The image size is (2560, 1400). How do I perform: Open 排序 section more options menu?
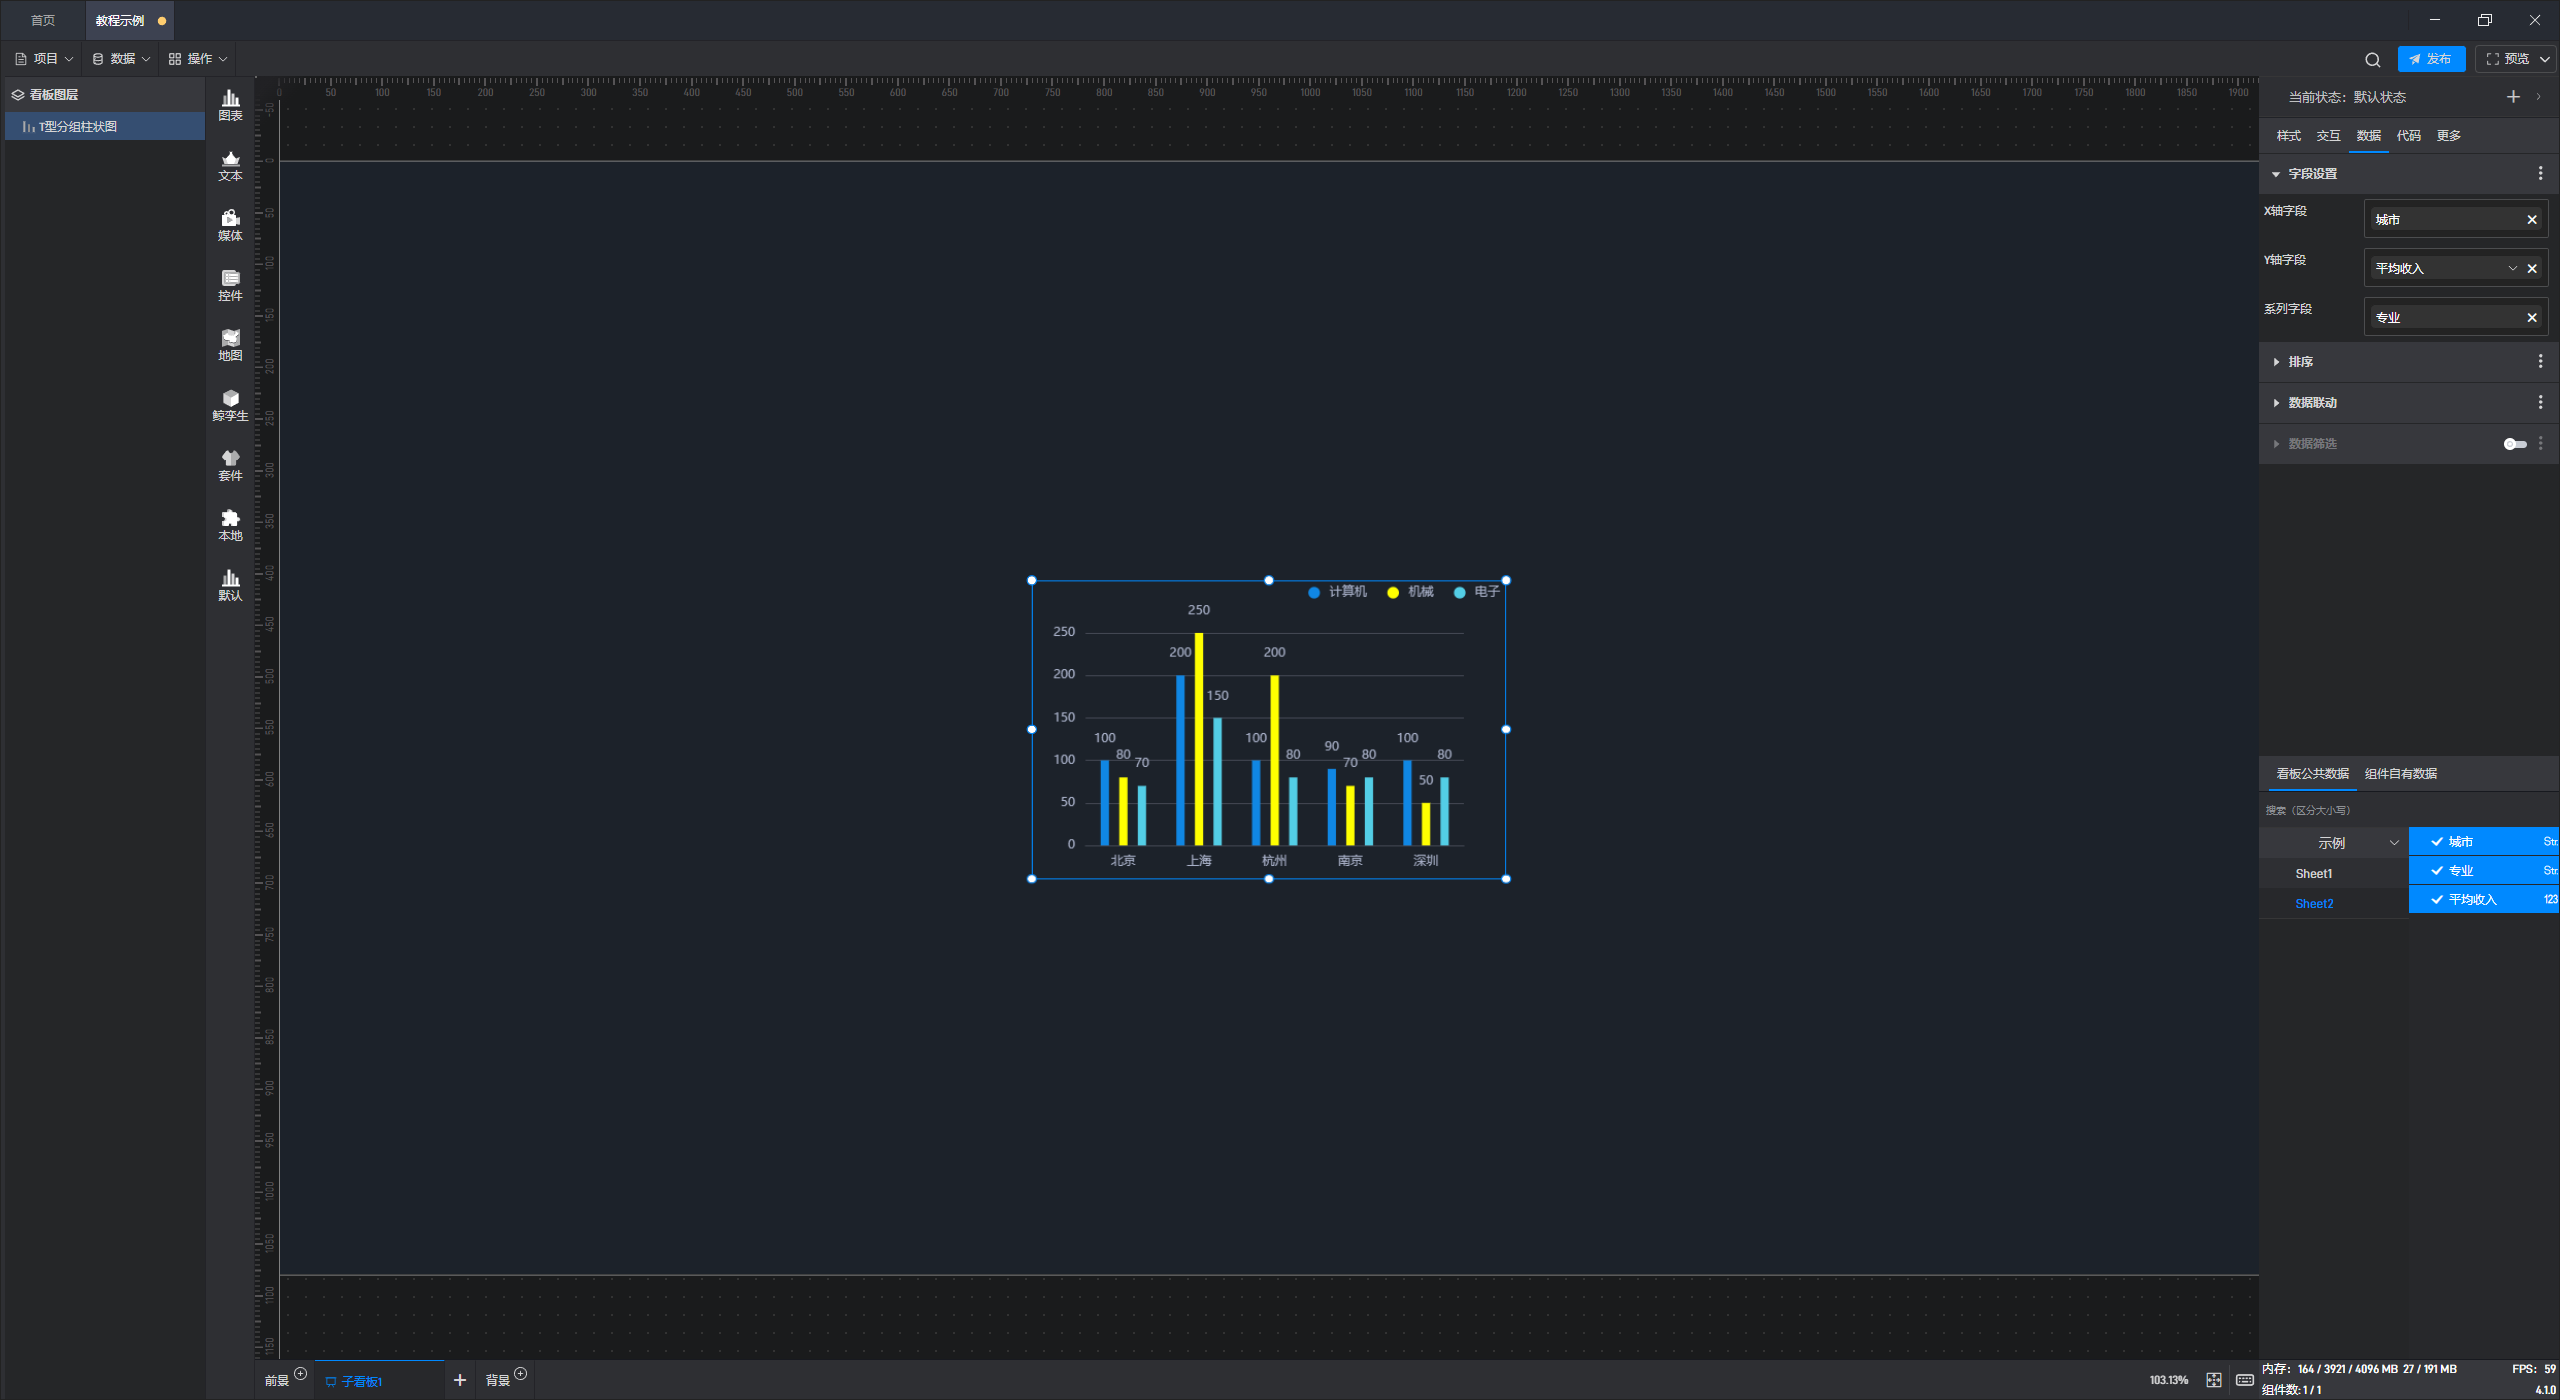[x=2540, y=362]
